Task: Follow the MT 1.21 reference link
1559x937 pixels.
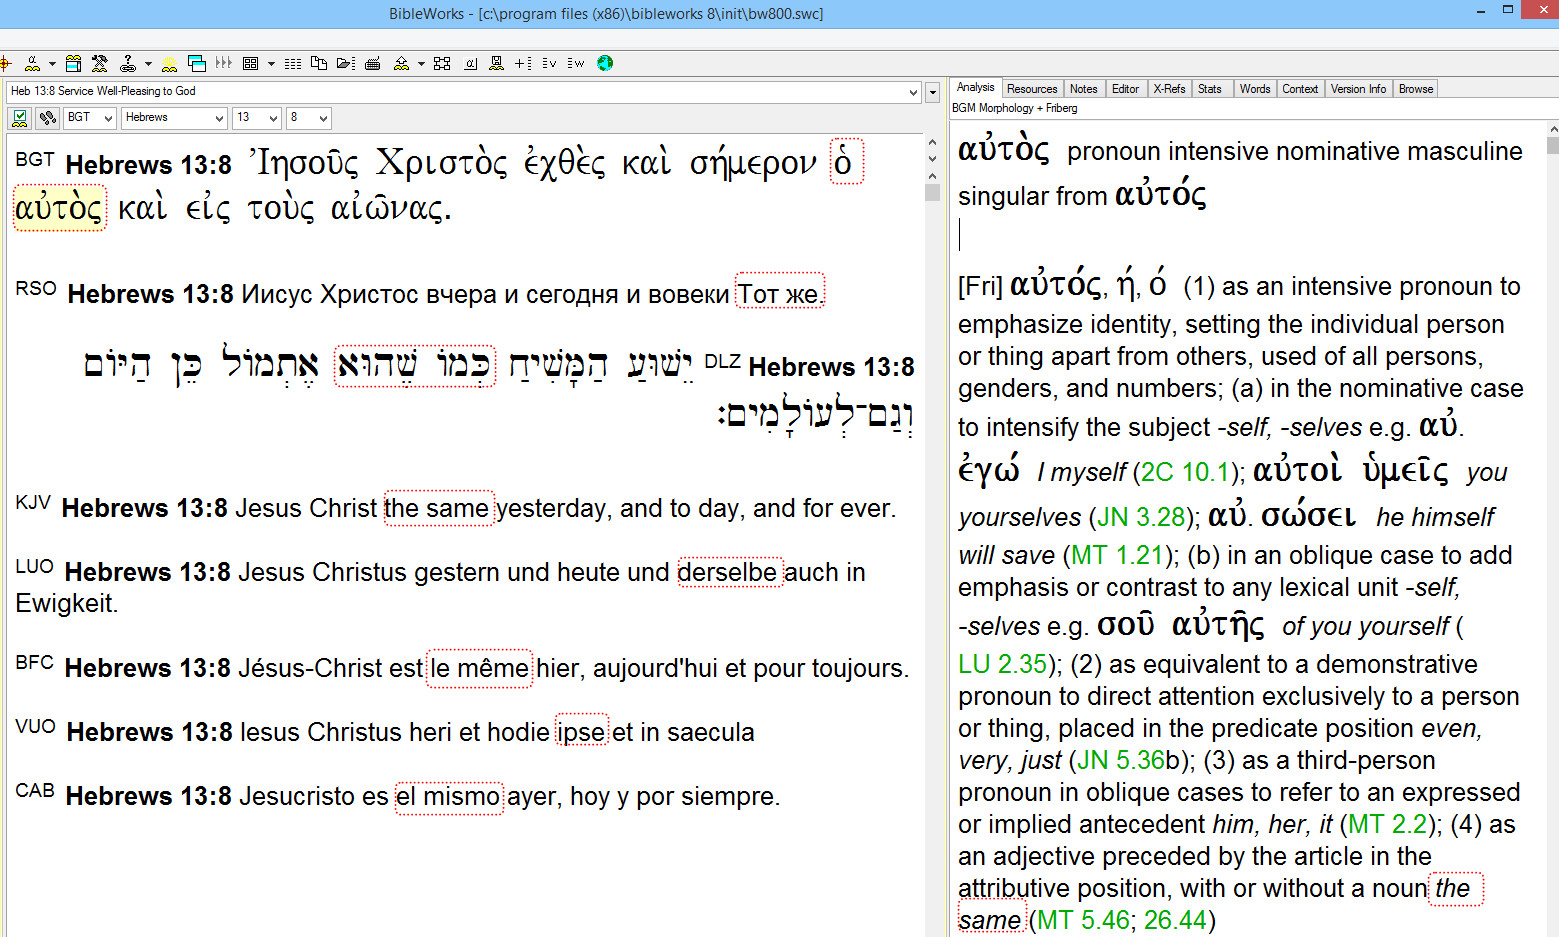Action: click(x=1117, y=555)
